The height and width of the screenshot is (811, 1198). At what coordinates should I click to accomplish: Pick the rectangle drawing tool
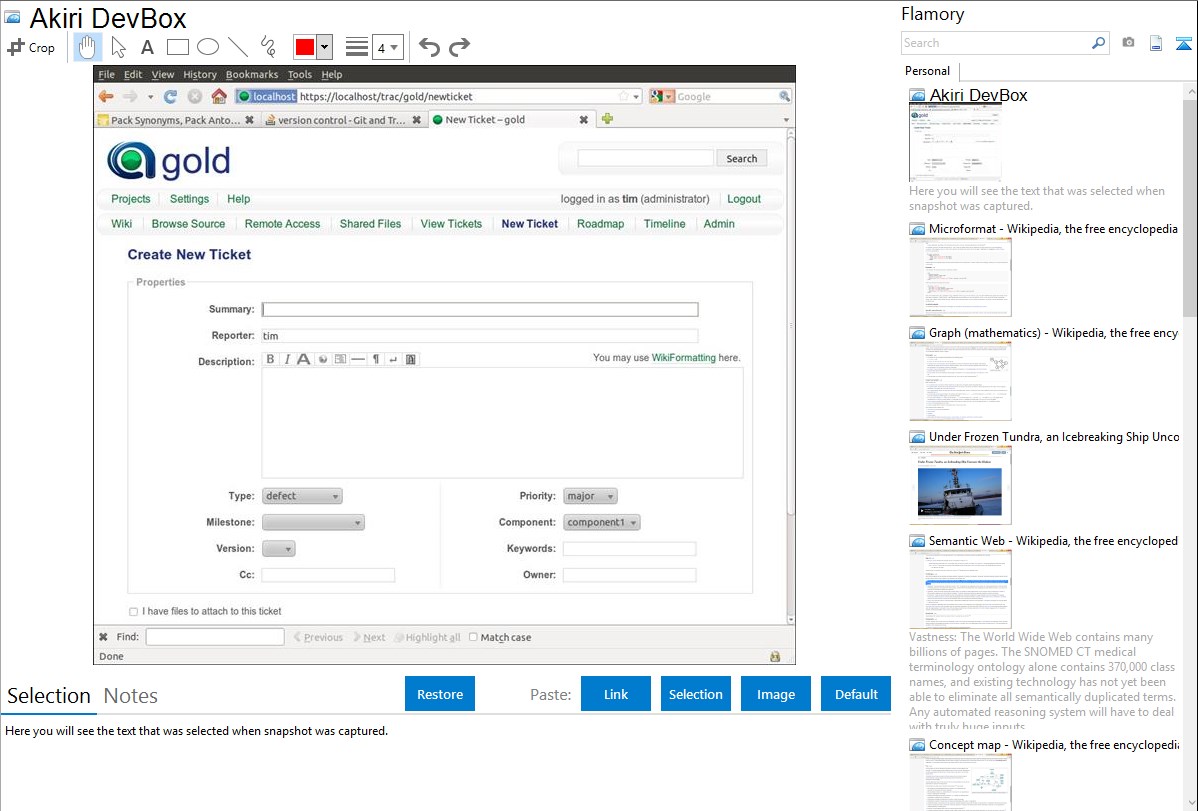(x=177, y=47)
